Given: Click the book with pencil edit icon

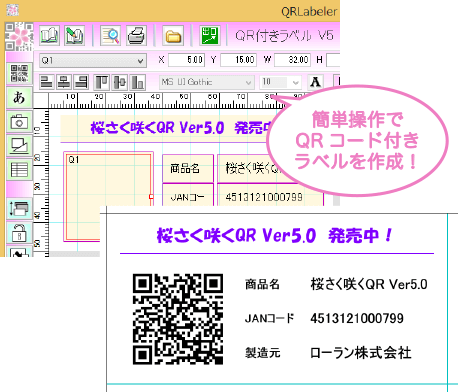Looking at the screenshot, I should (x=74, y=35).
